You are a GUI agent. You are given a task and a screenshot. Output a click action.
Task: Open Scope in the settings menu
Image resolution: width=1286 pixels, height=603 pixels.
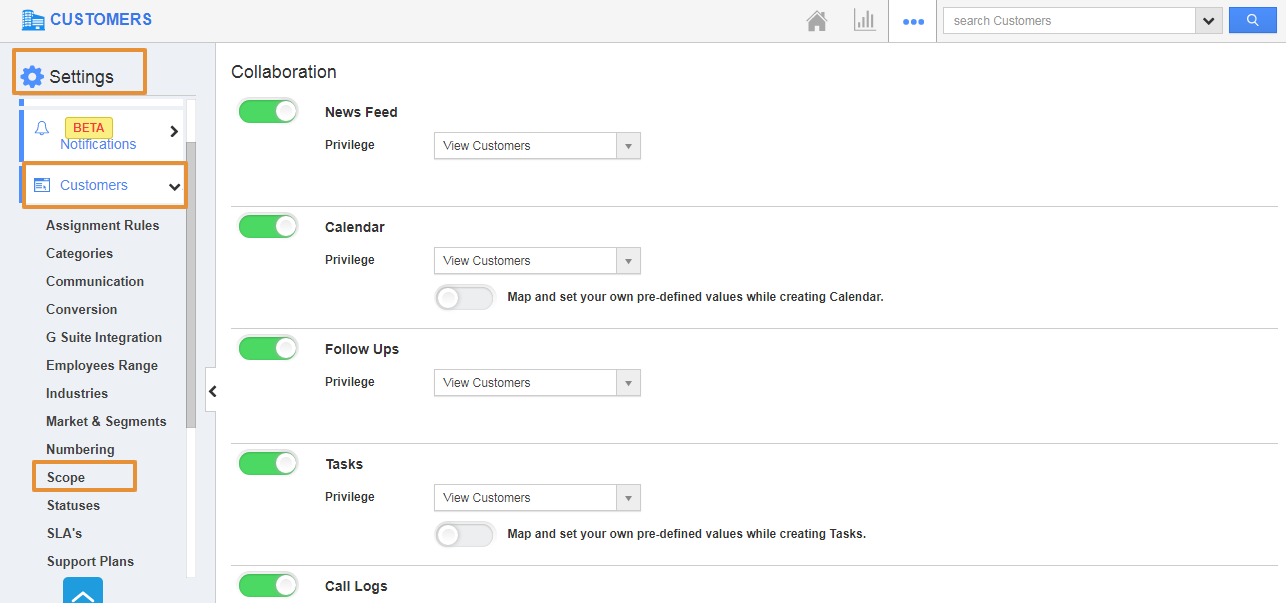(x=66, y=478)
